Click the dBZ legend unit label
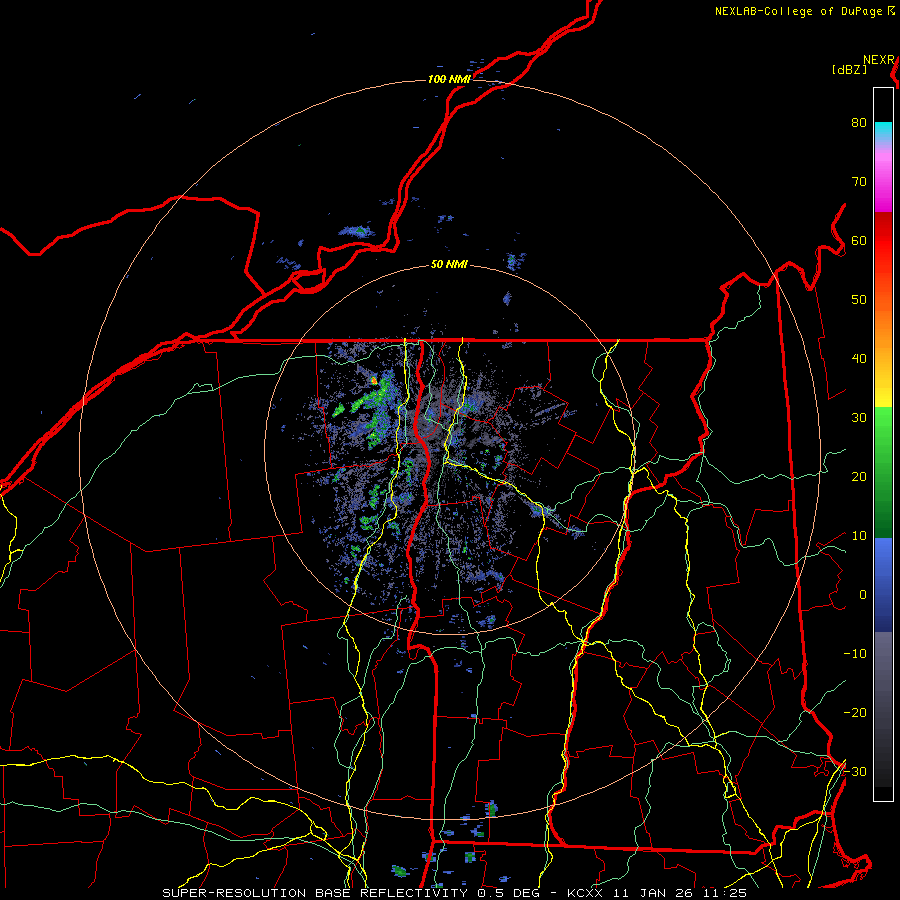 849,69
